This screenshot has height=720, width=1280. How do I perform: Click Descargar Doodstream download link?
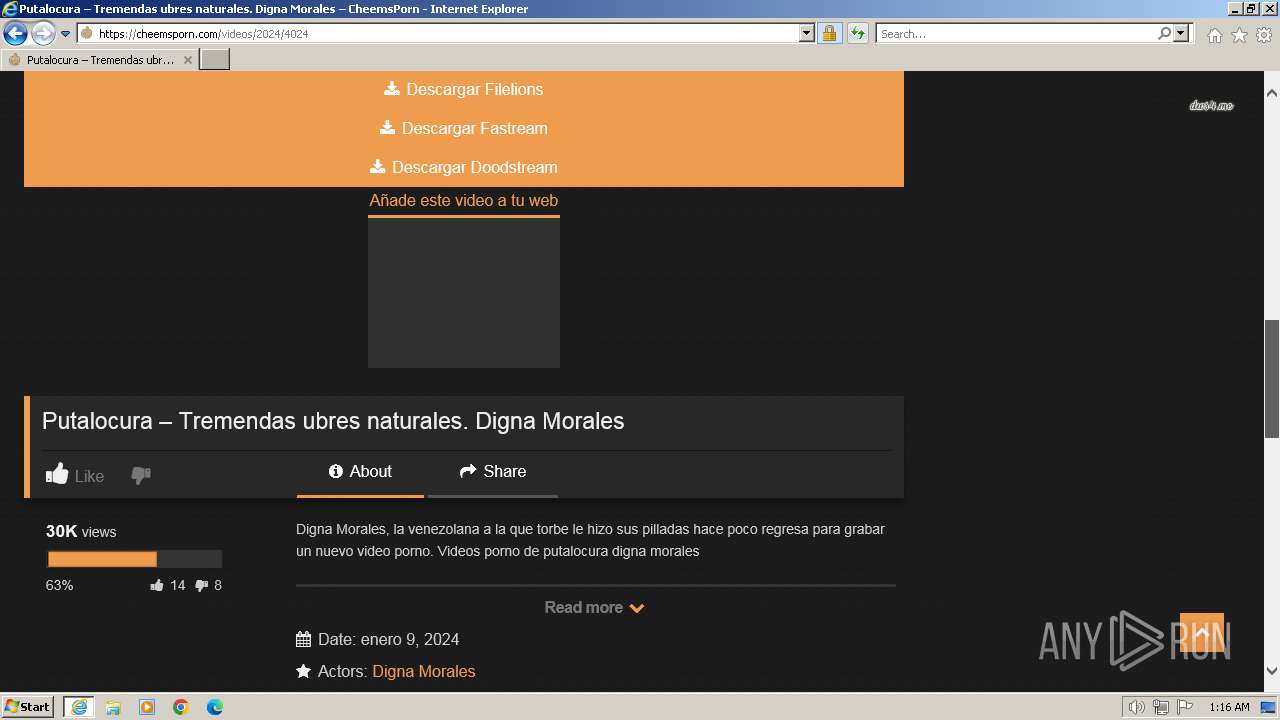click(464, 167)
